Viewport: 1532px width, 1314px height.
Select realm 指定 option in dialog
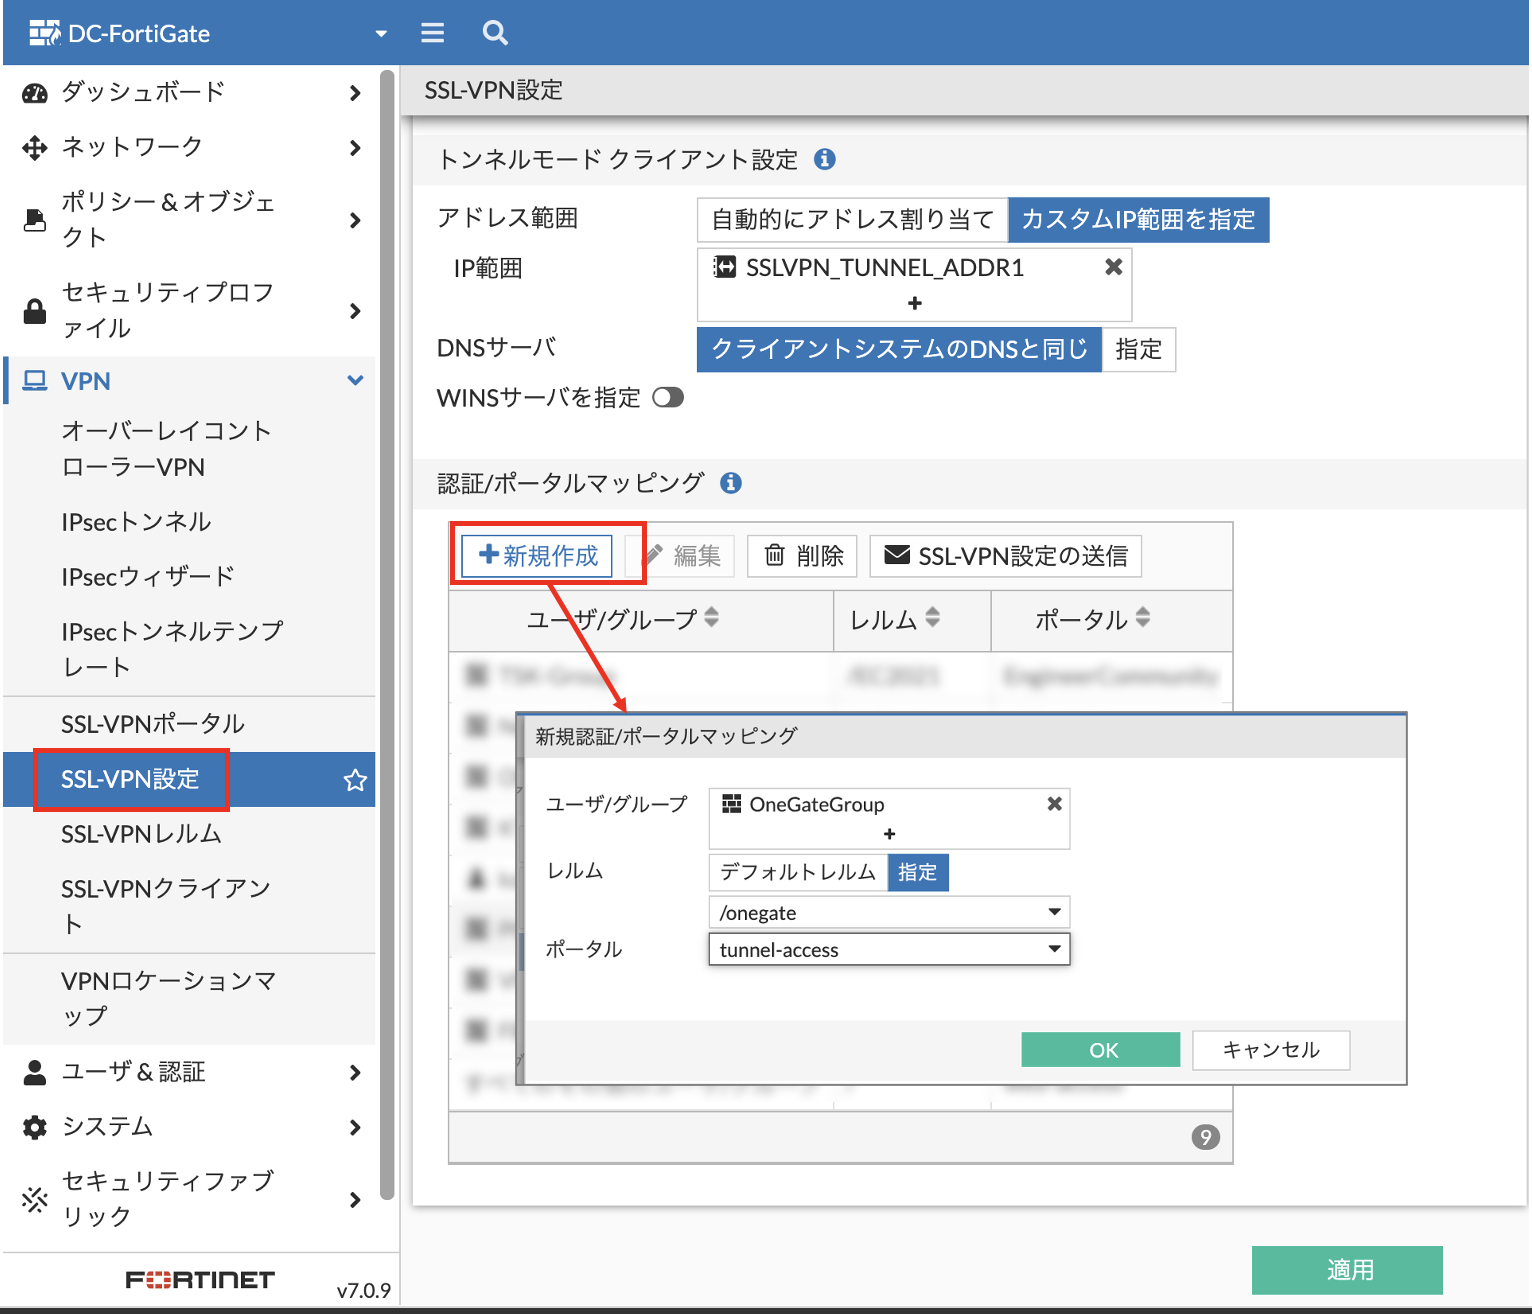tap(917, 872)
